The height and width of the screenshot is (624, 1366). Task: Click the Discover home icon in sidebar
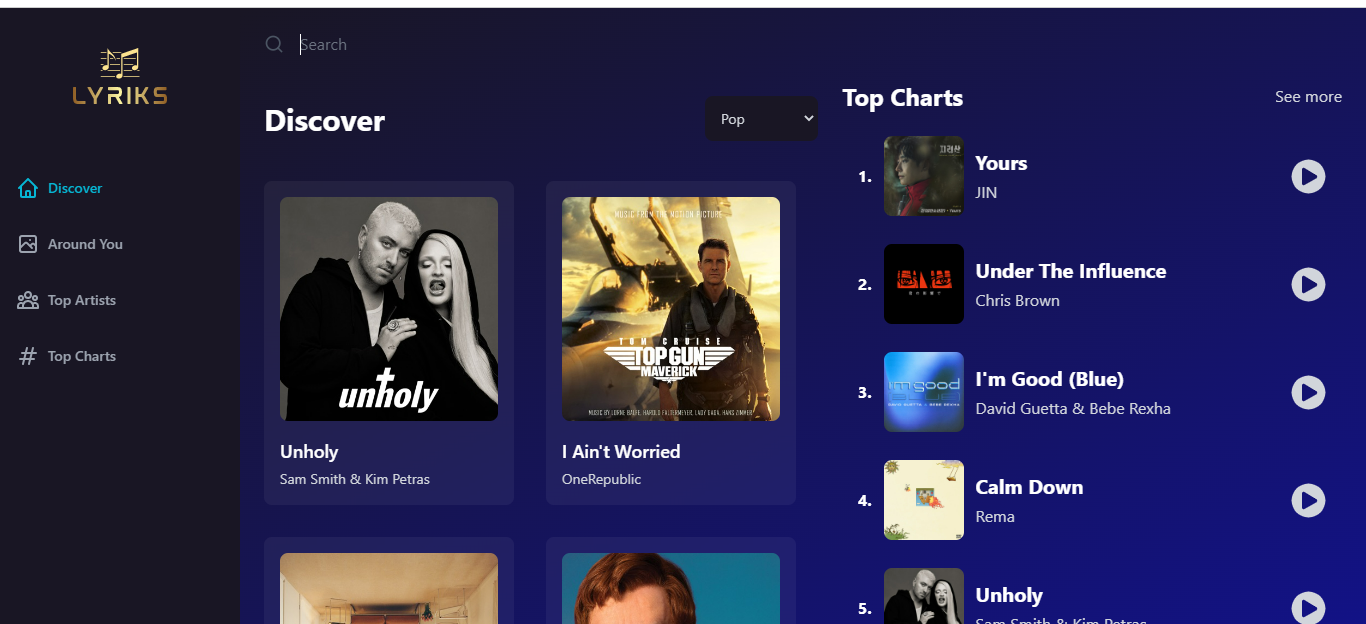point(28,188)
